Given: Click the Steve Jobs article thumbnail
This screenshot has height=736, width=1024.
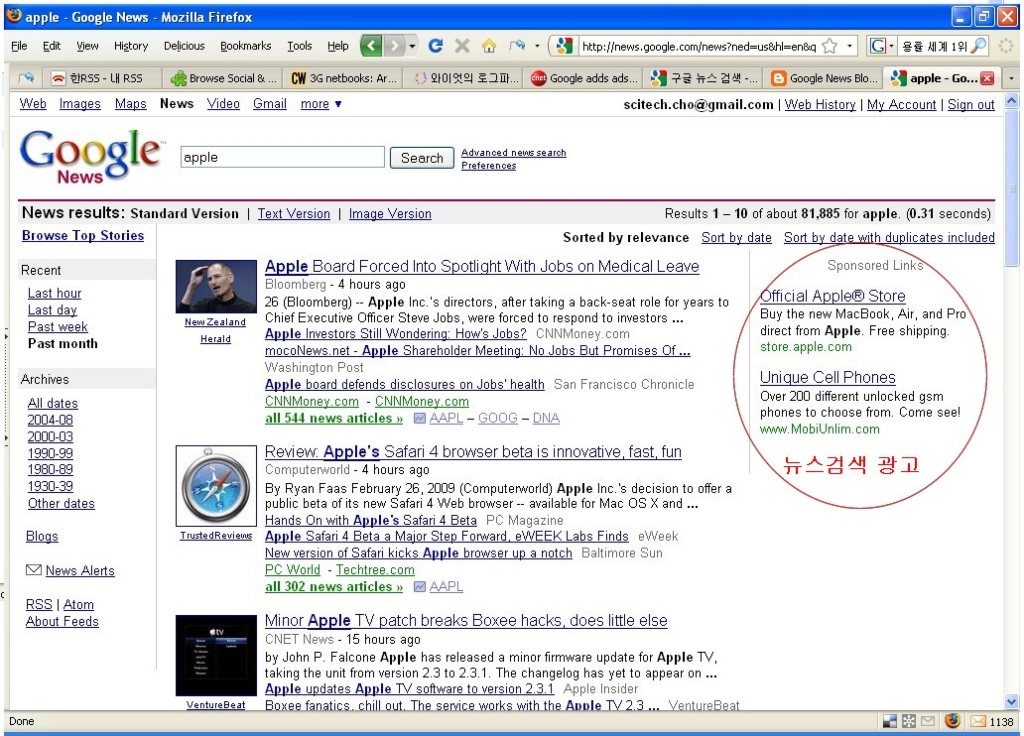Looking at the screenshot, I should (x=216, y=287).
